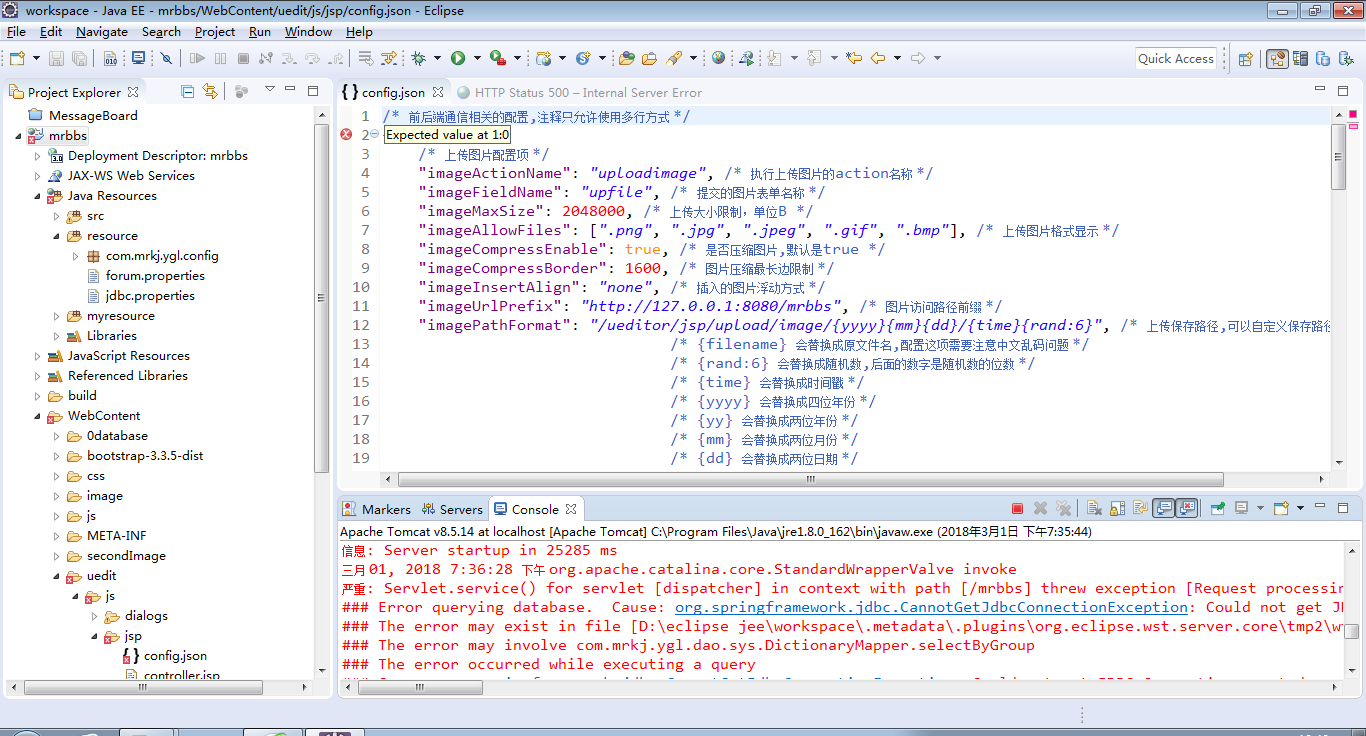Select forum.properties in Project Explorer
The image size is (1366, 736).
(x=155, y=276)
